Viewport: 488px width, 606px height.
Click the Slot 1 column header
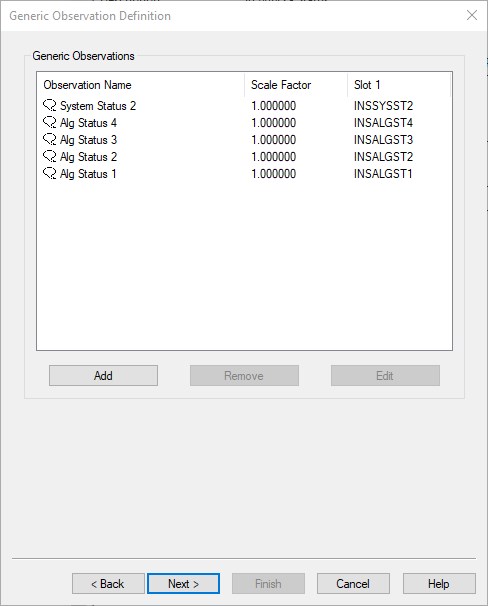click(399, 85)
